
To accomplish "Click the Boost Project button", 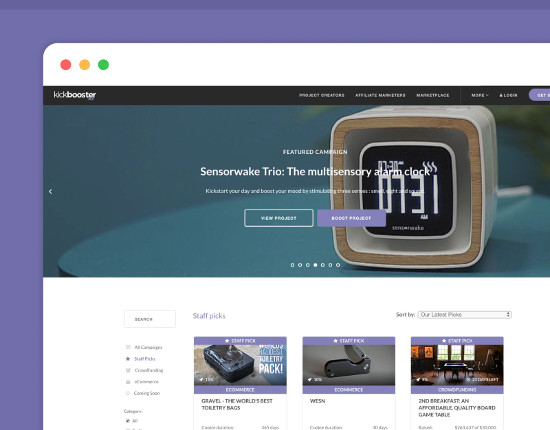I will [351, 218].
